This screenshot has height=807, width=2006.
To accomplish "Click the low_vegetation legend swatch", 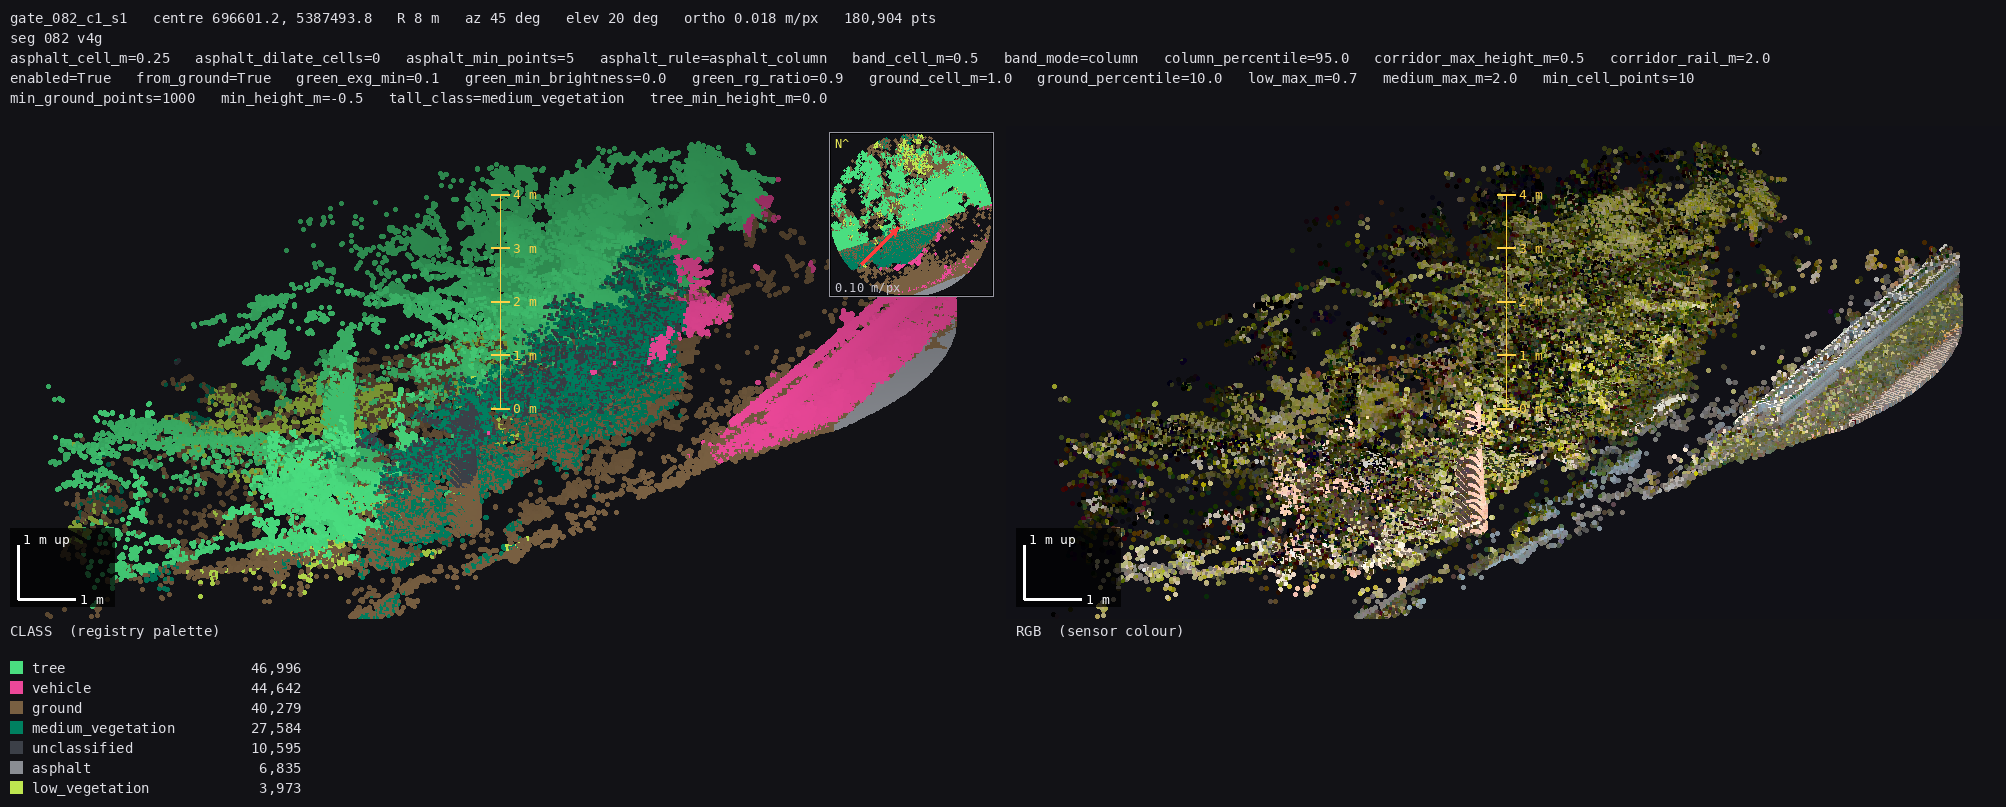I will pos(16,788).
